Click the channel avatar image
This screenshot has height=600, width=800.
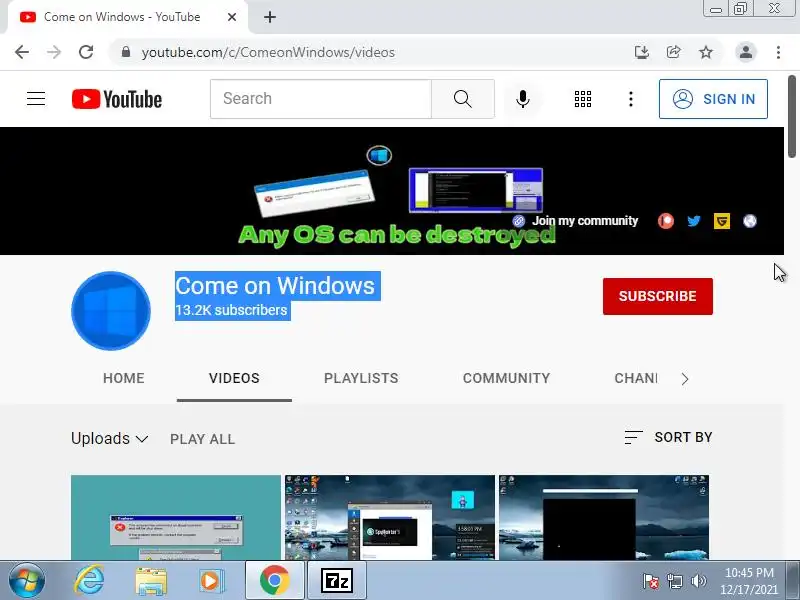point(111,311)
